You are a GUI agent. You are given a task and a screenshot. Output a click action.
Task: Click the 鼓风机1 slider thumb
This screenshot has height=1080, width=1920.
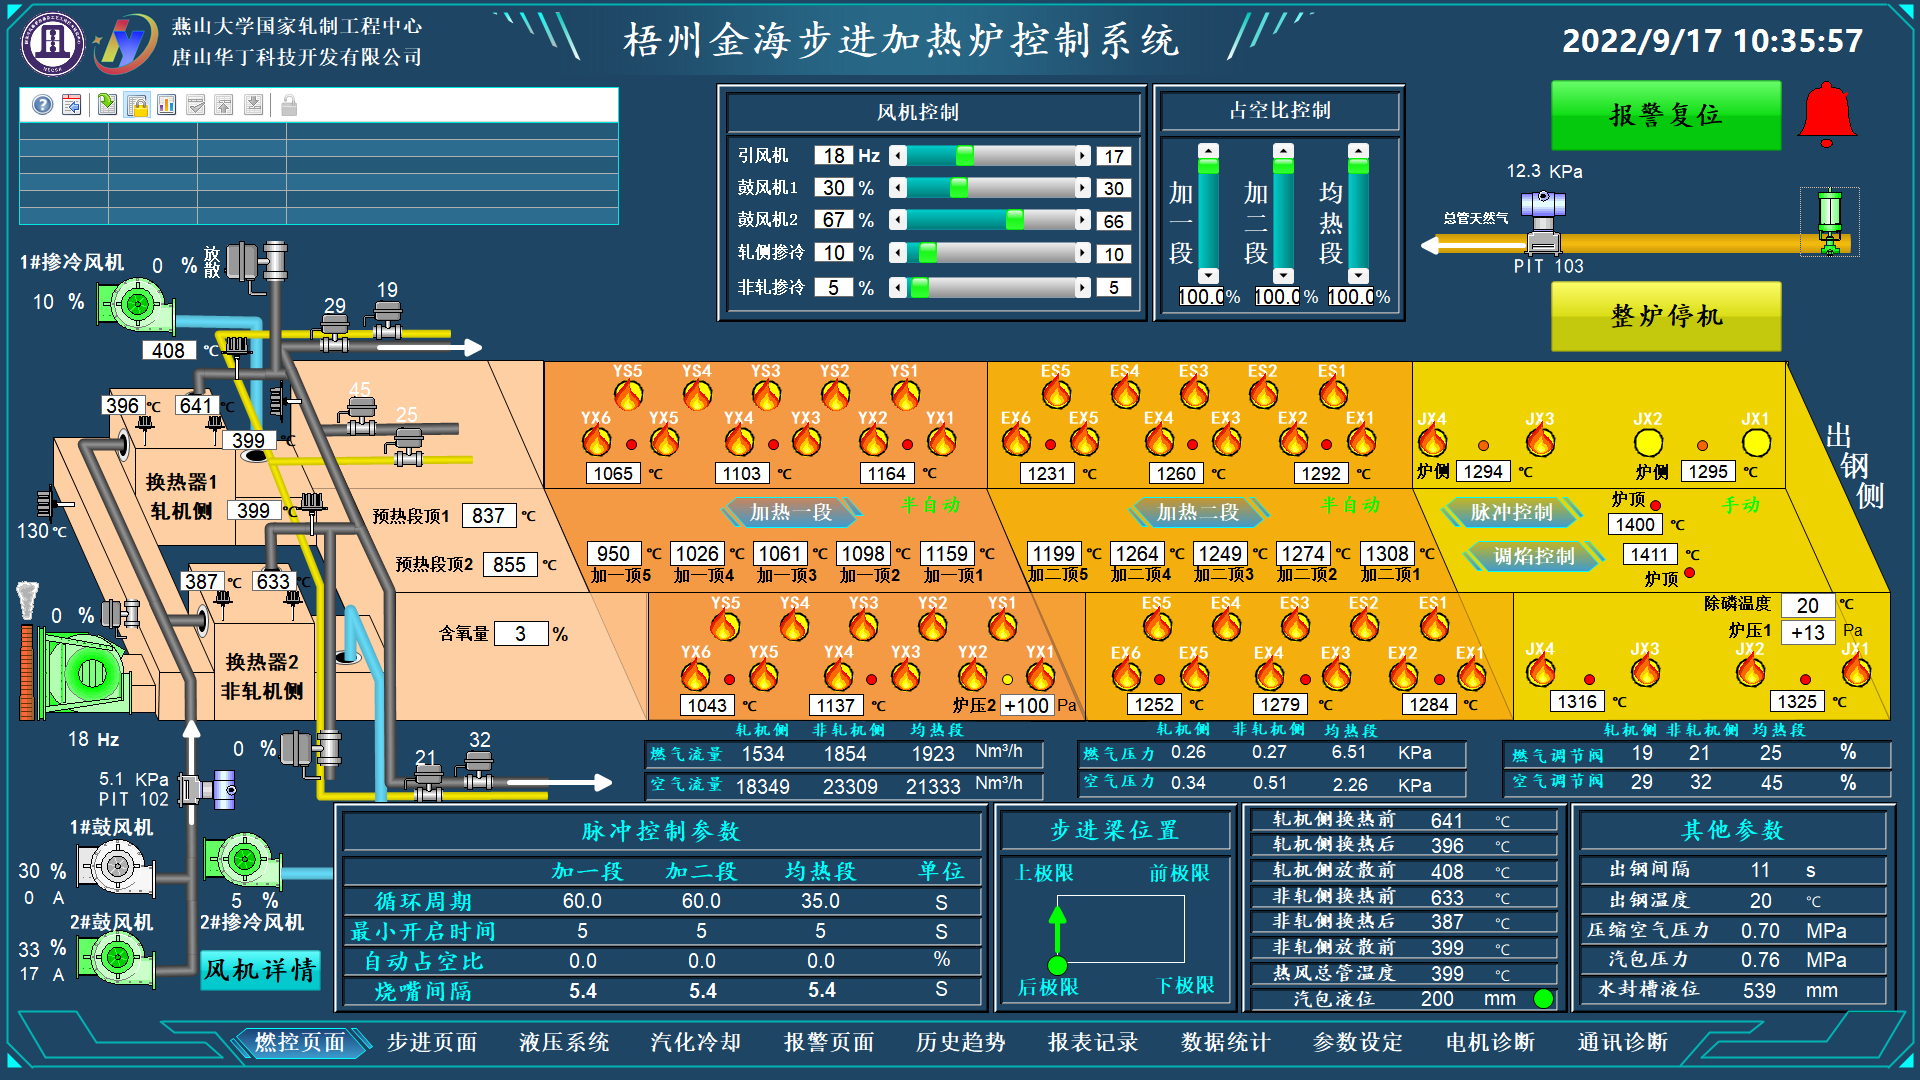(x=958, y=188)
